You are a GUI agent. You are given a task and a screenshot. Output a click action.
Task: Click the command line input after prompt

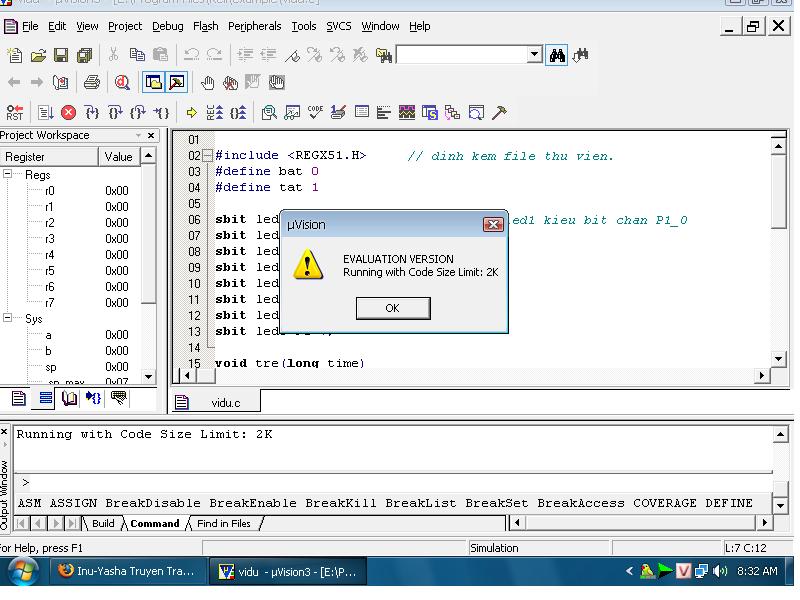point(401,482)
